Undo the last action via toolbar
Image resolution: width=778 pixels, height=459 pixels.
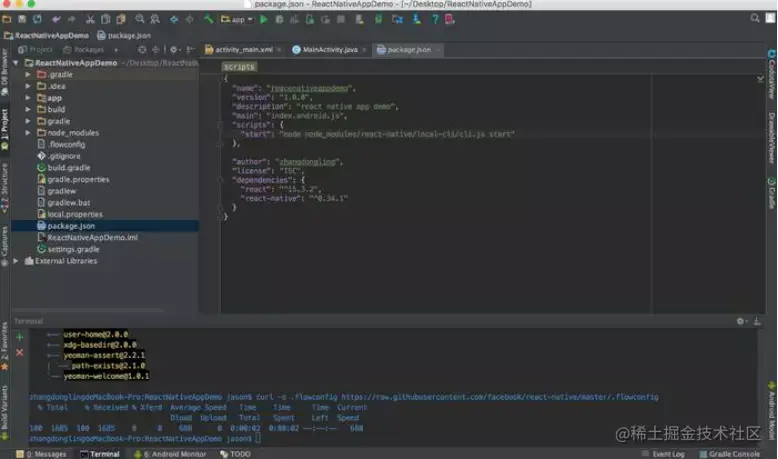(56, 19)
